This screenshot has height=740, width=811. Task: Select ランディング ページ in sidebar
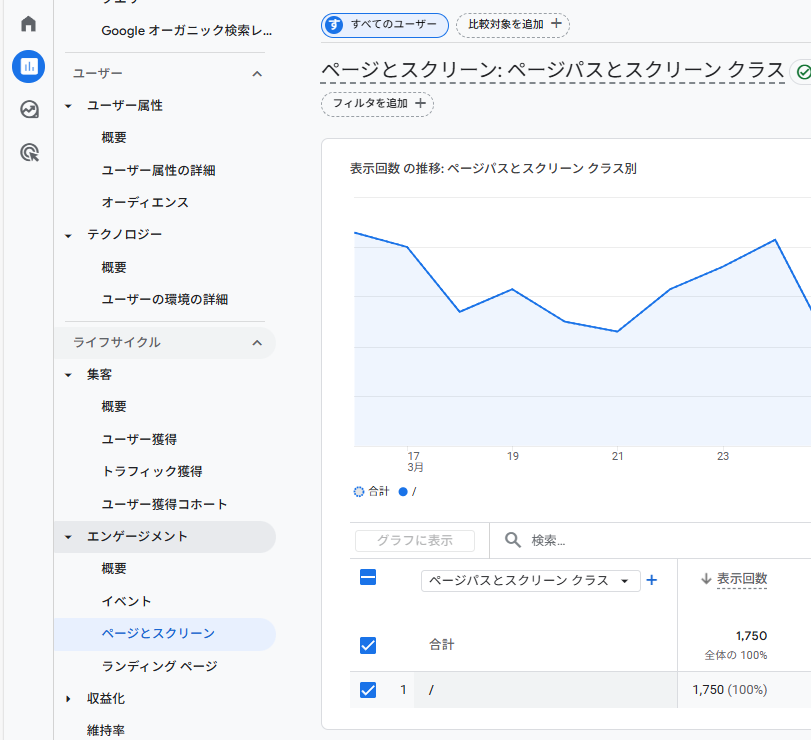pyautogui.click(x=159, y=666)
